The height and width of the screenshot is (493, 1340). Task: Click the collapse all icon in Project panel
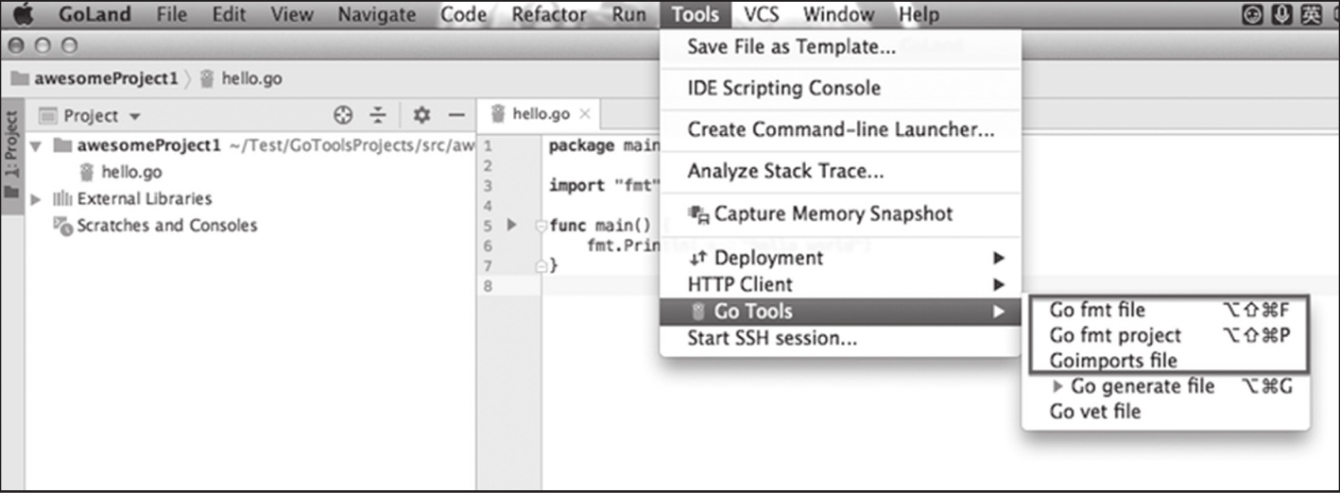click(378, 115)
